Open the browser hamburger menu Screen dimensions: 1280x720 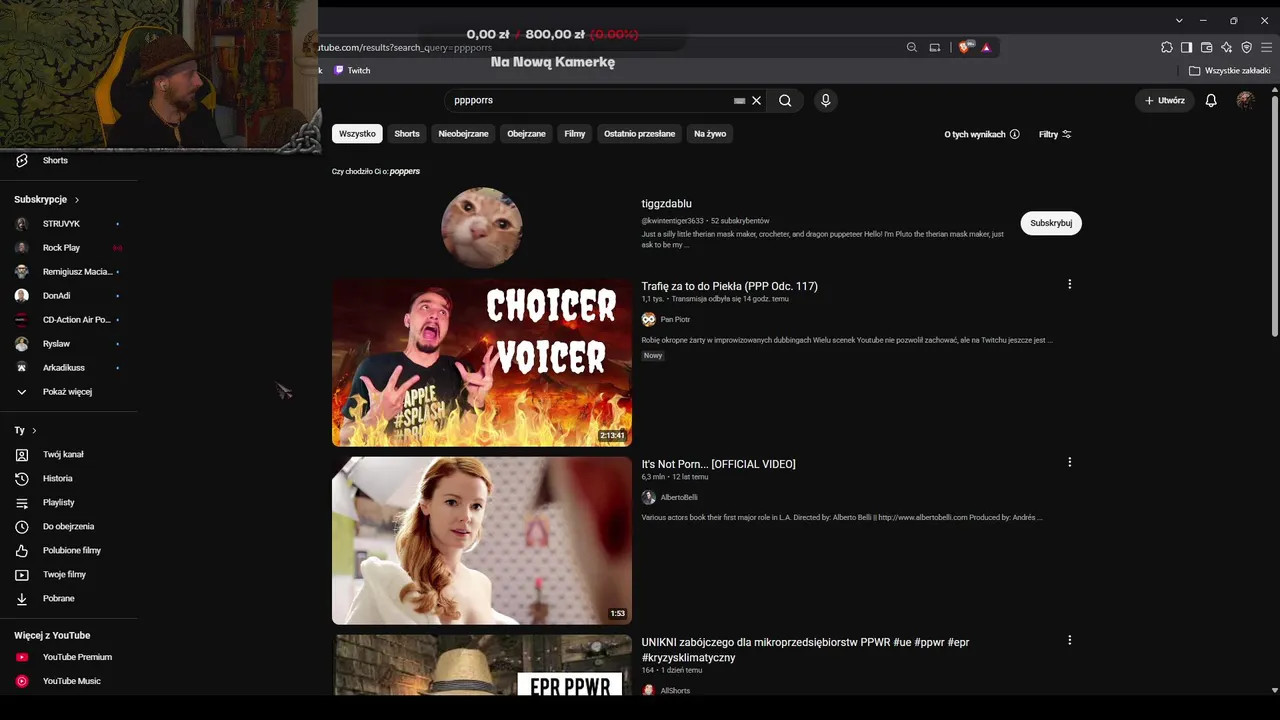(x=1267, y=47)
